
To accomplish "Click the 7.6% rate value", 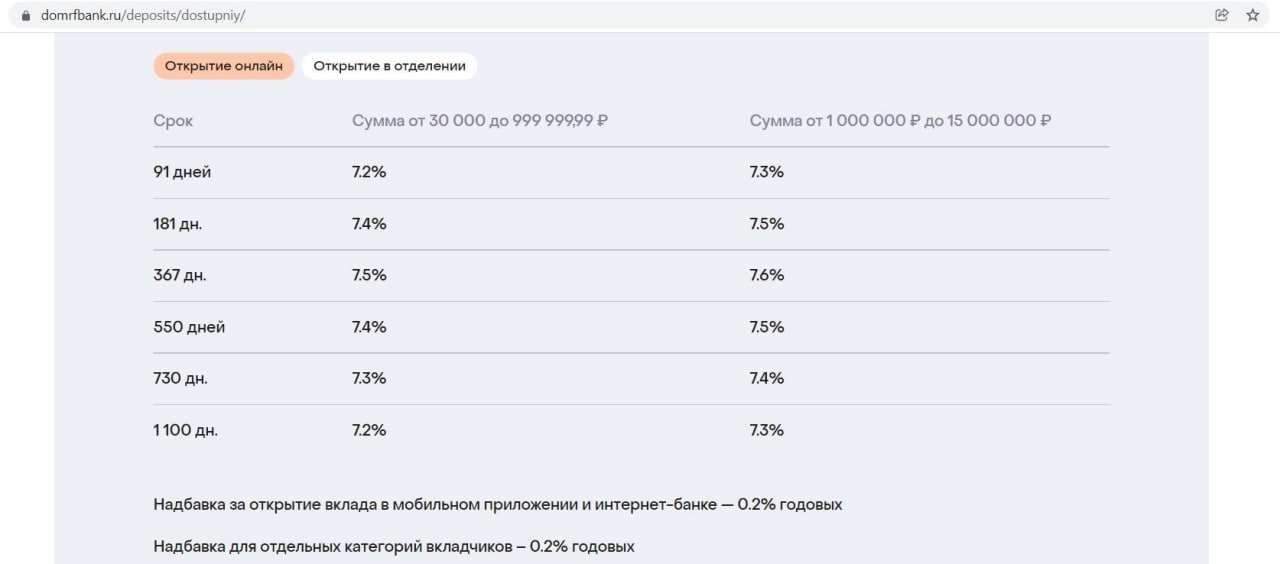I will pos(766,275).
